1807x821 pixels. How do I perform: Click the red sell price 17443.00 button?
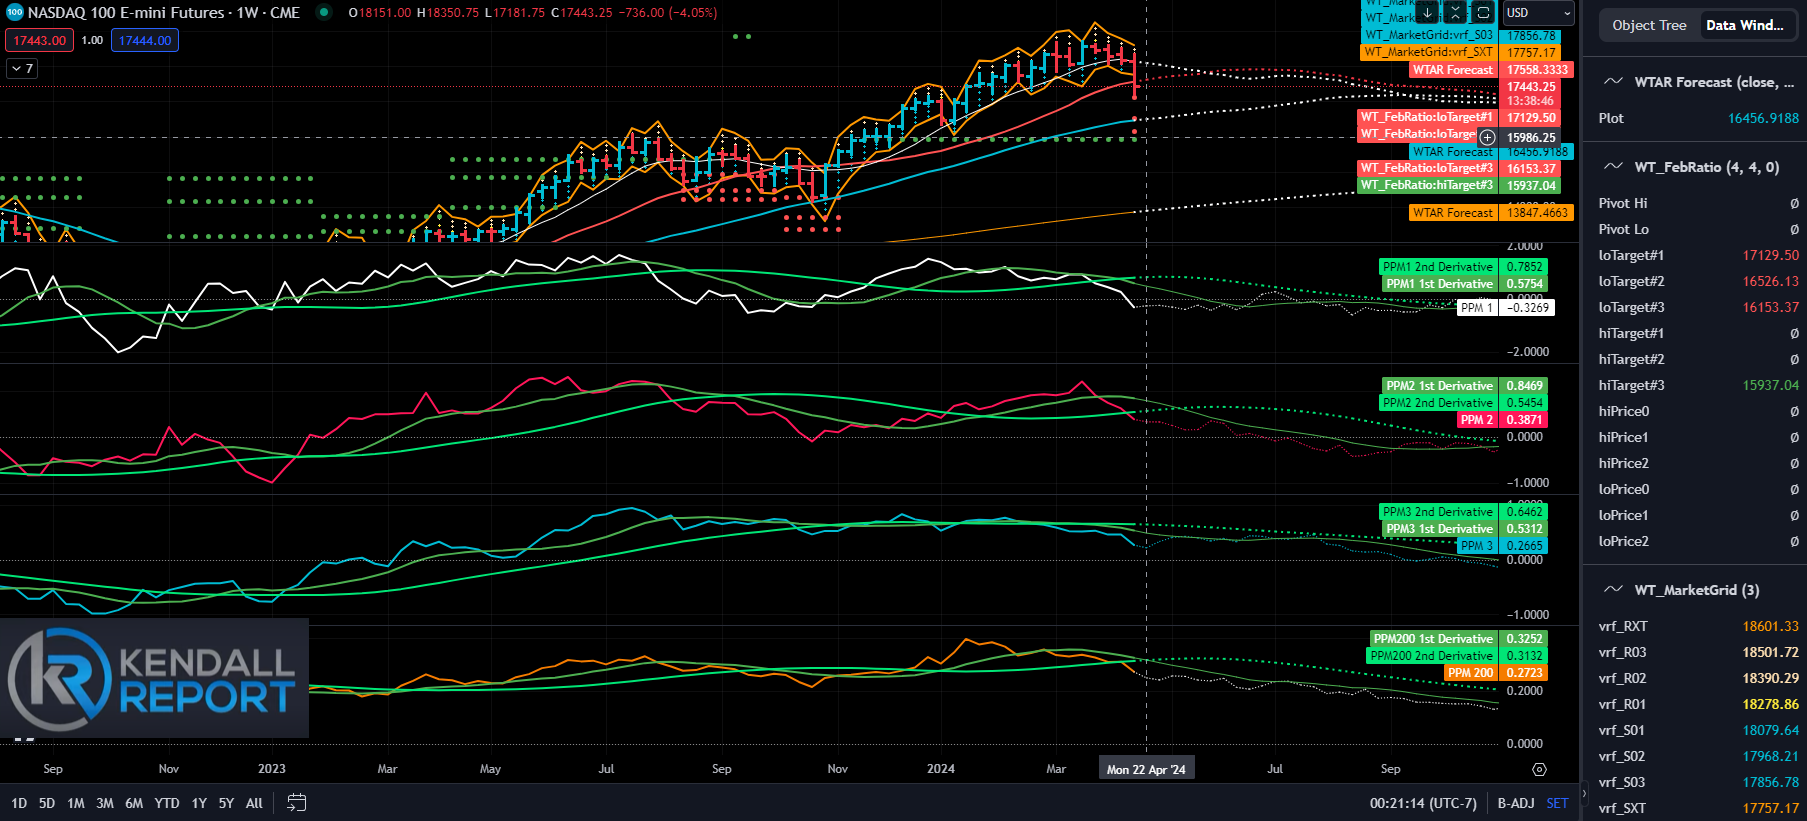coord(39,40)
